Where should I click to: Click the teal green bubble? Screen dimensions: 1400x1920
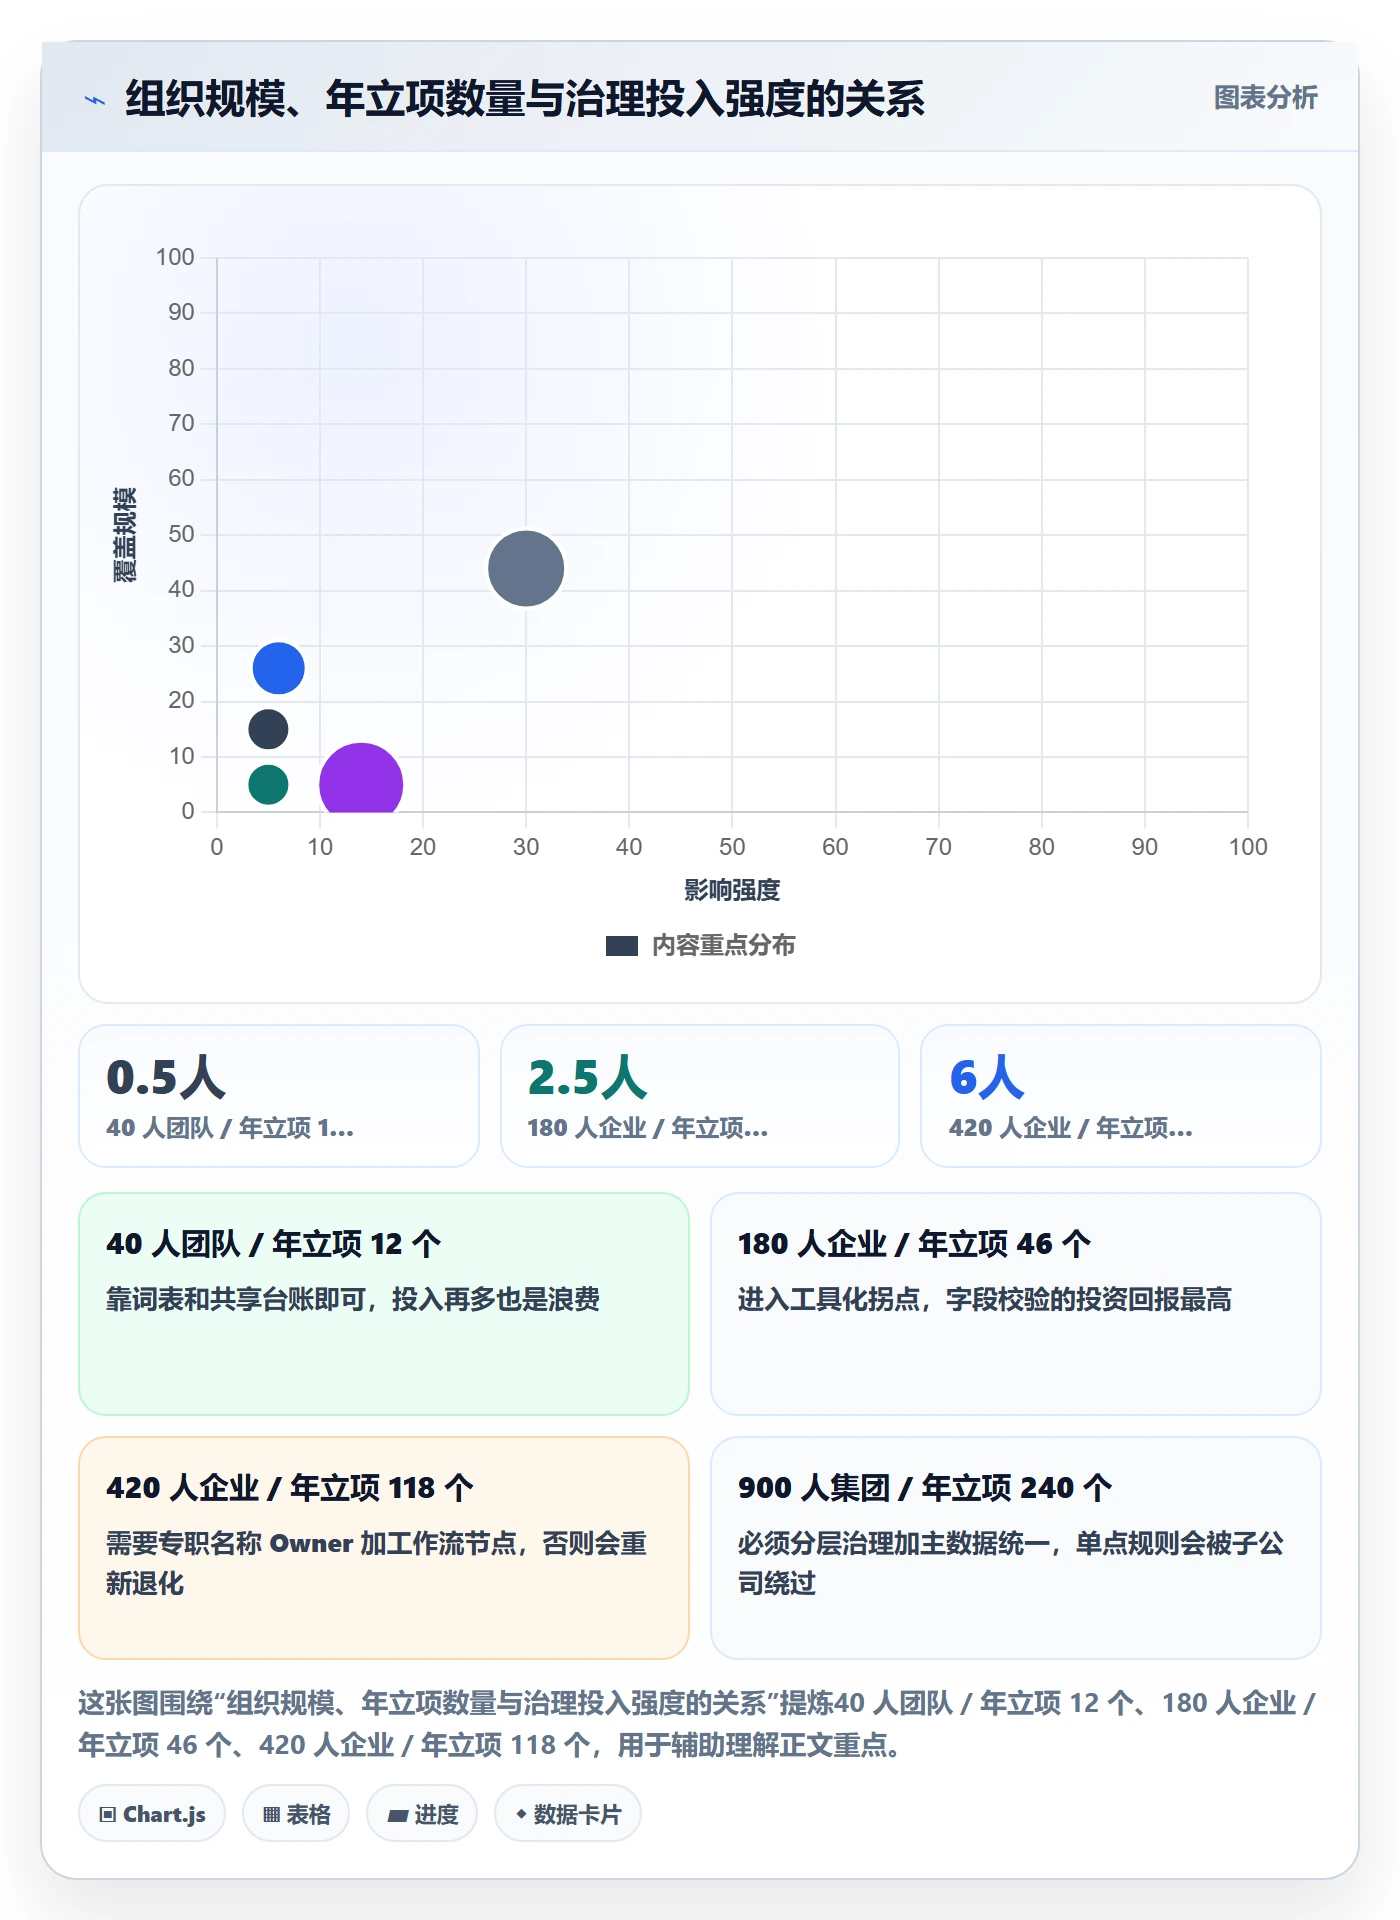[x=268, y=784]
